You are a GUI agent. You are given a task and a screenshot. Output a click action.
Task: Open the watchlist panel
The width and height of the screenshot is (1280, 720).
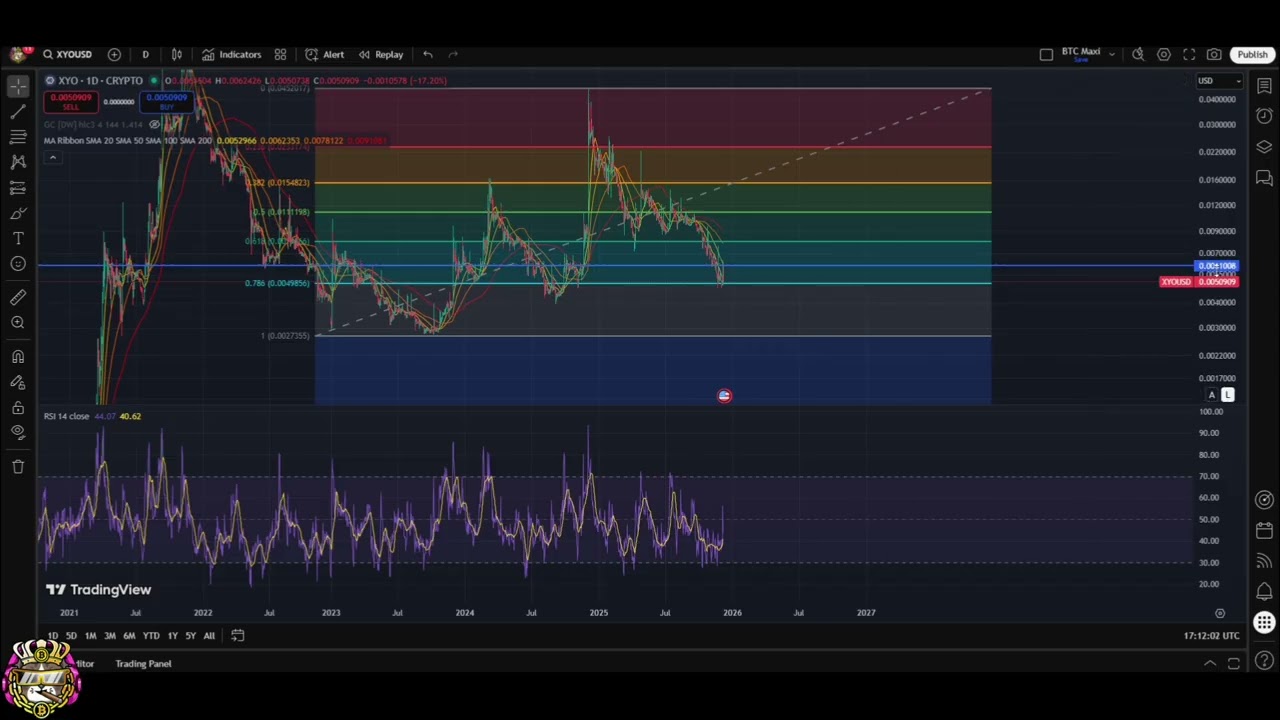coord(1264,86)
